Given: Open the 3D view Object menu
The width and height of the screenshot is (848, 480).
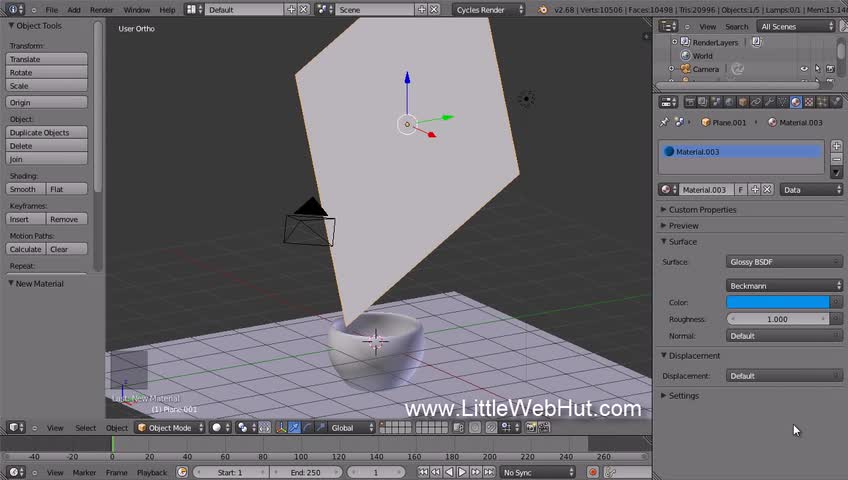Looking at the screenshot, I should [117, 428].
